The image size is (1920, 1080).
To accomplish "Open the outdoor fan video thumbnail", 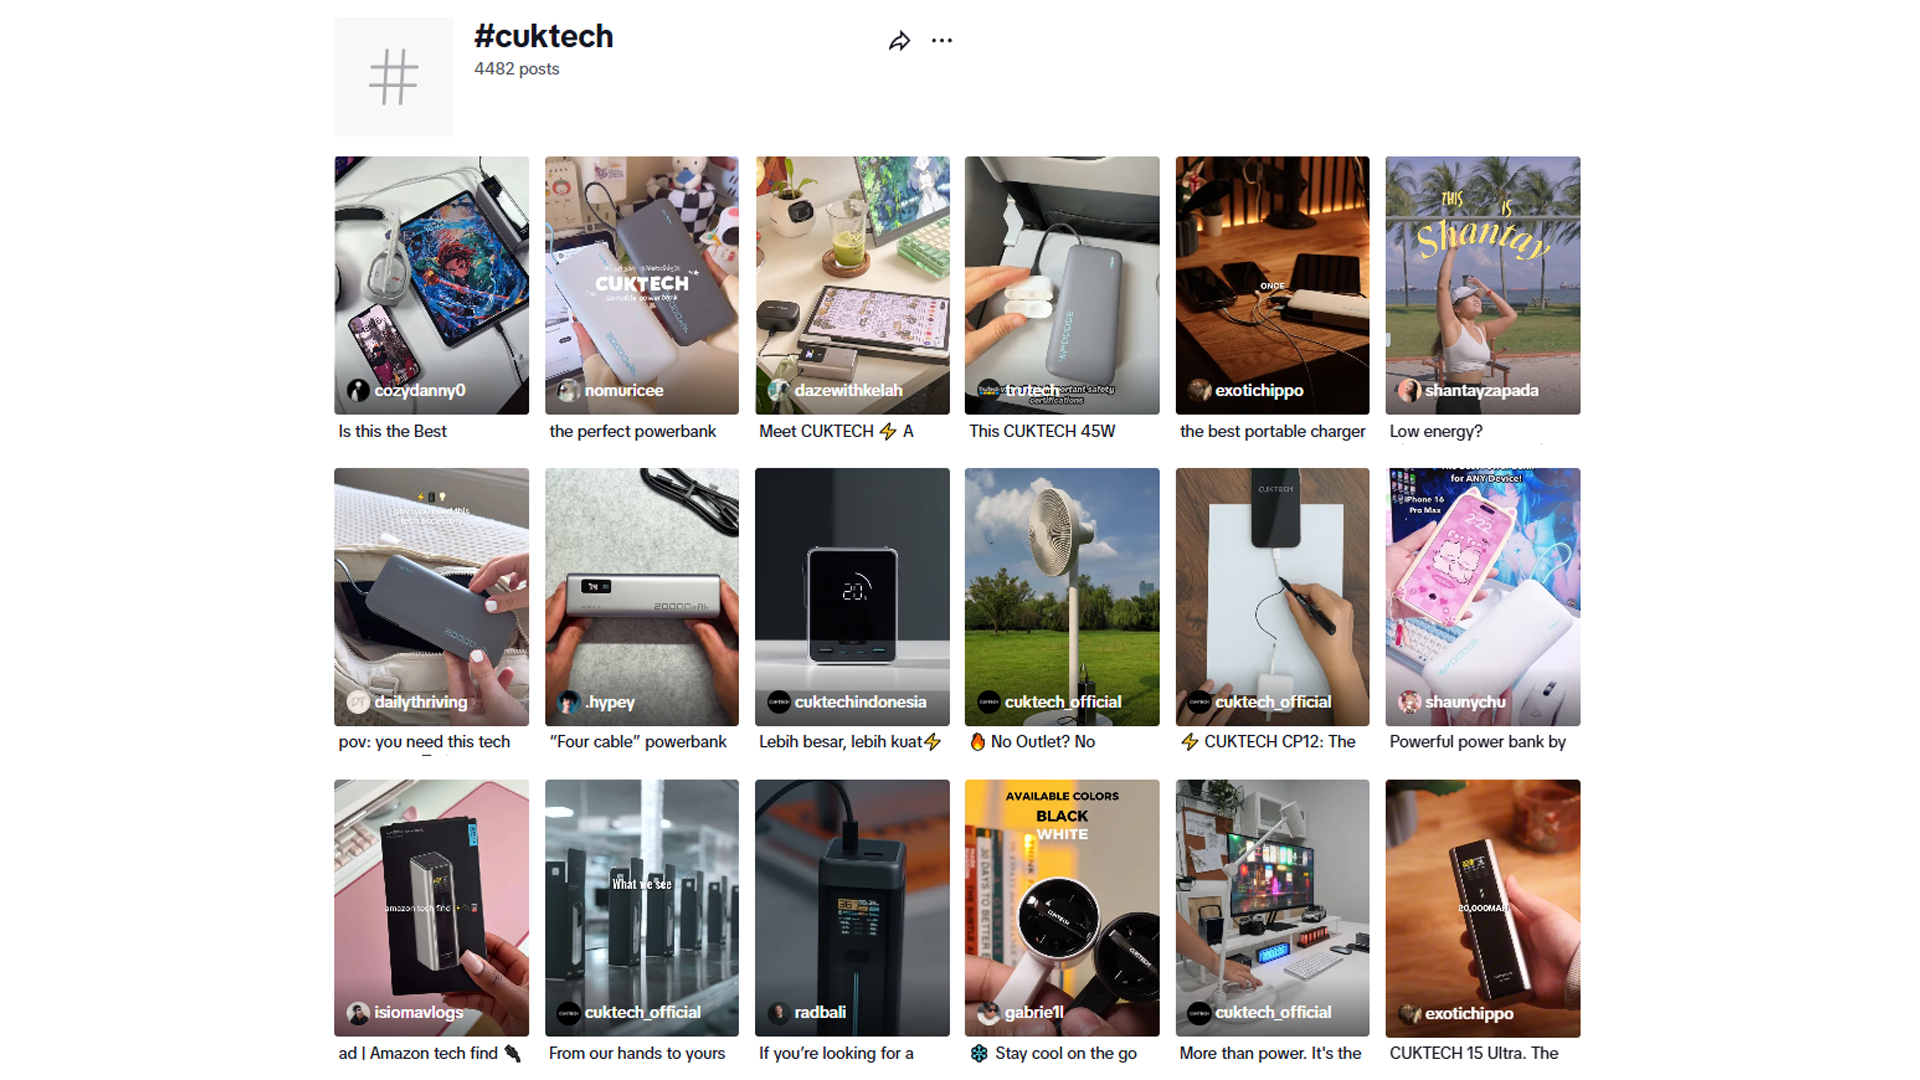I will point(1062,597).
